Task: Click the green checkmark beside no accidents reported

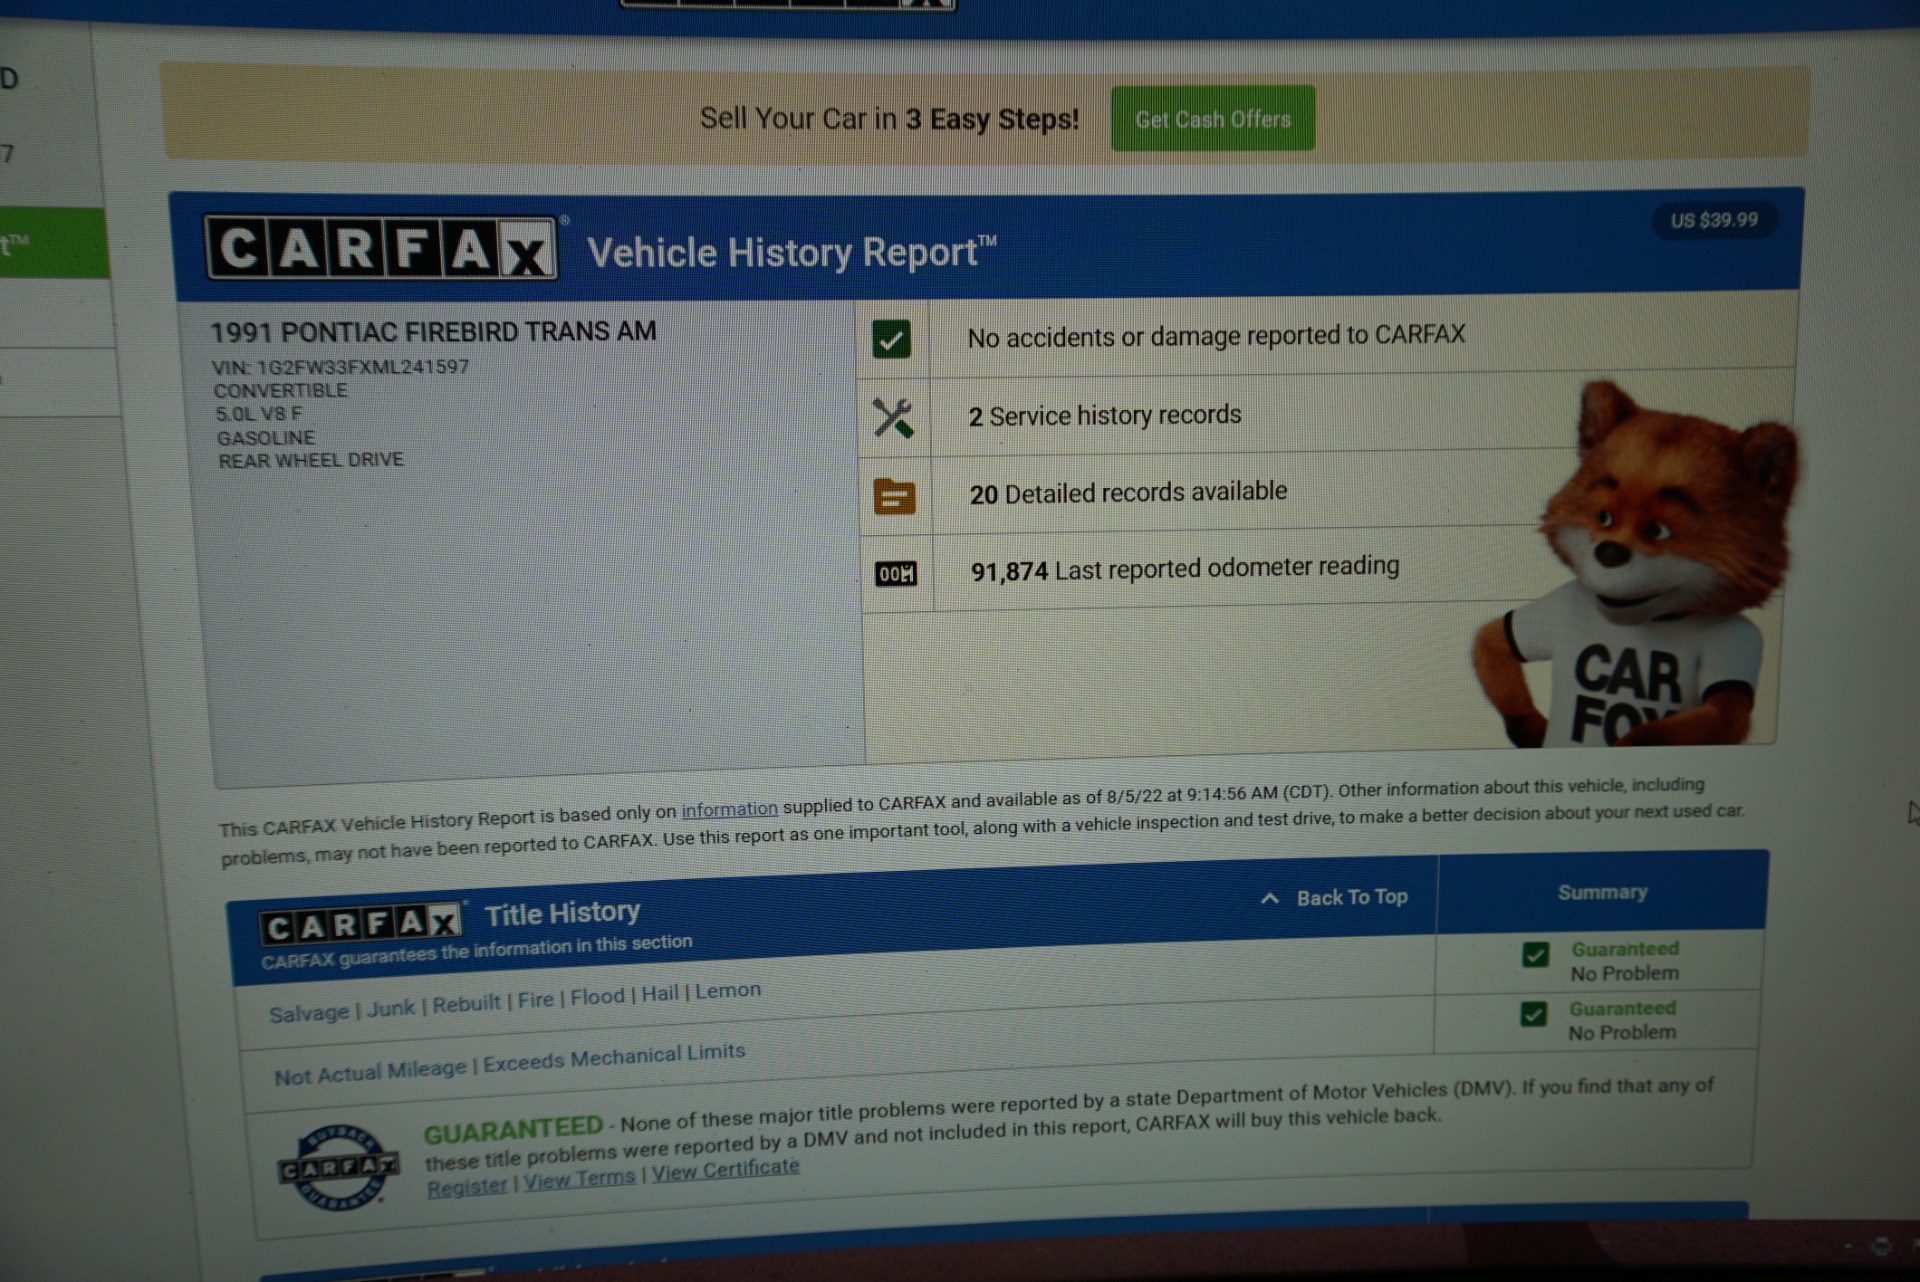Action: [x=891, y=339]
